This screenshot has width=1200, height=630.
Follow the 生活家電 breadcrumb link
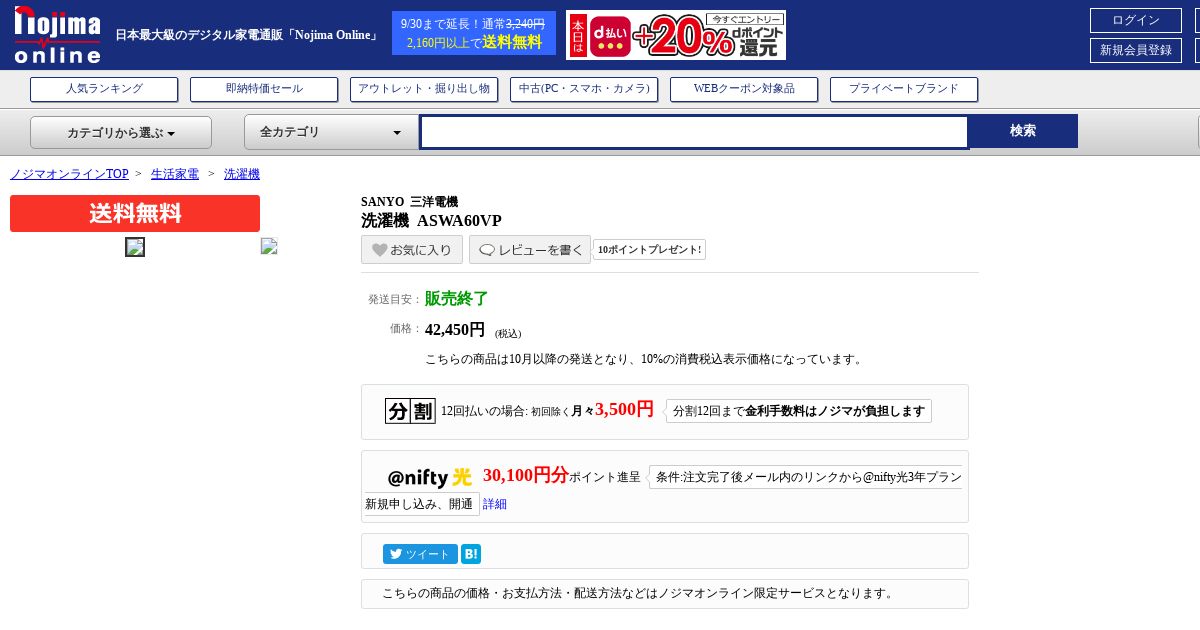(x=175, y=174)
